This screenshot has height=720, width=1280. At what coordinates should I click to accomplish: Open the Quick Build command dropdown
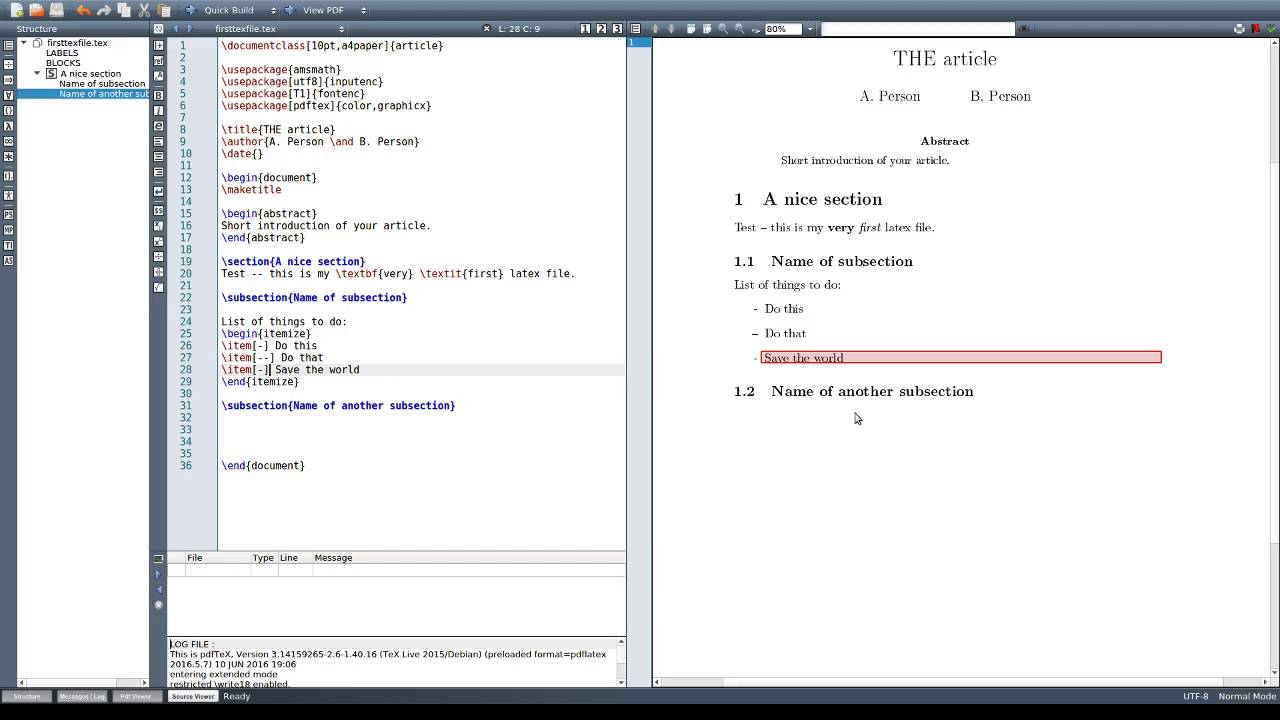273,10
